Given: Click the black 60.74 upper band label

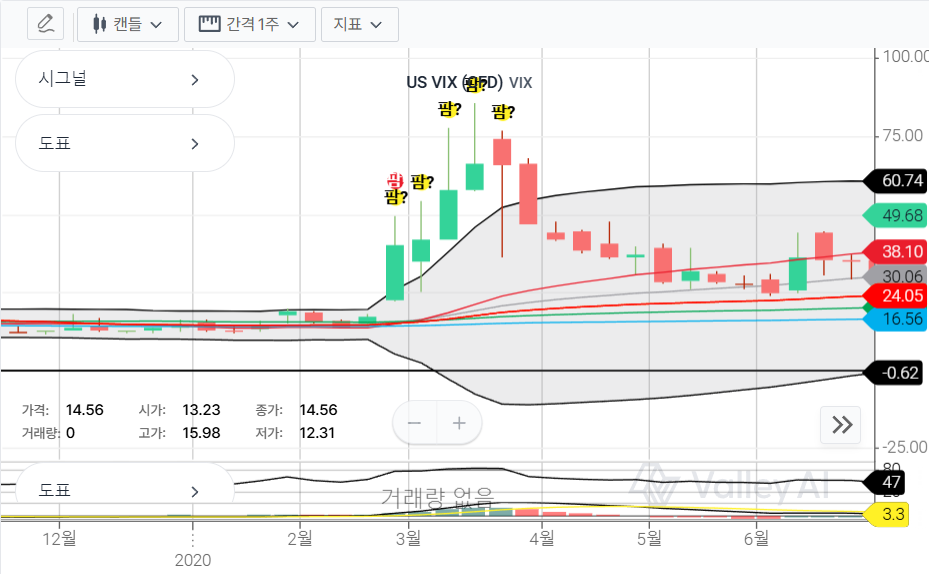Looking at the screenshot, I should point(896,181).
